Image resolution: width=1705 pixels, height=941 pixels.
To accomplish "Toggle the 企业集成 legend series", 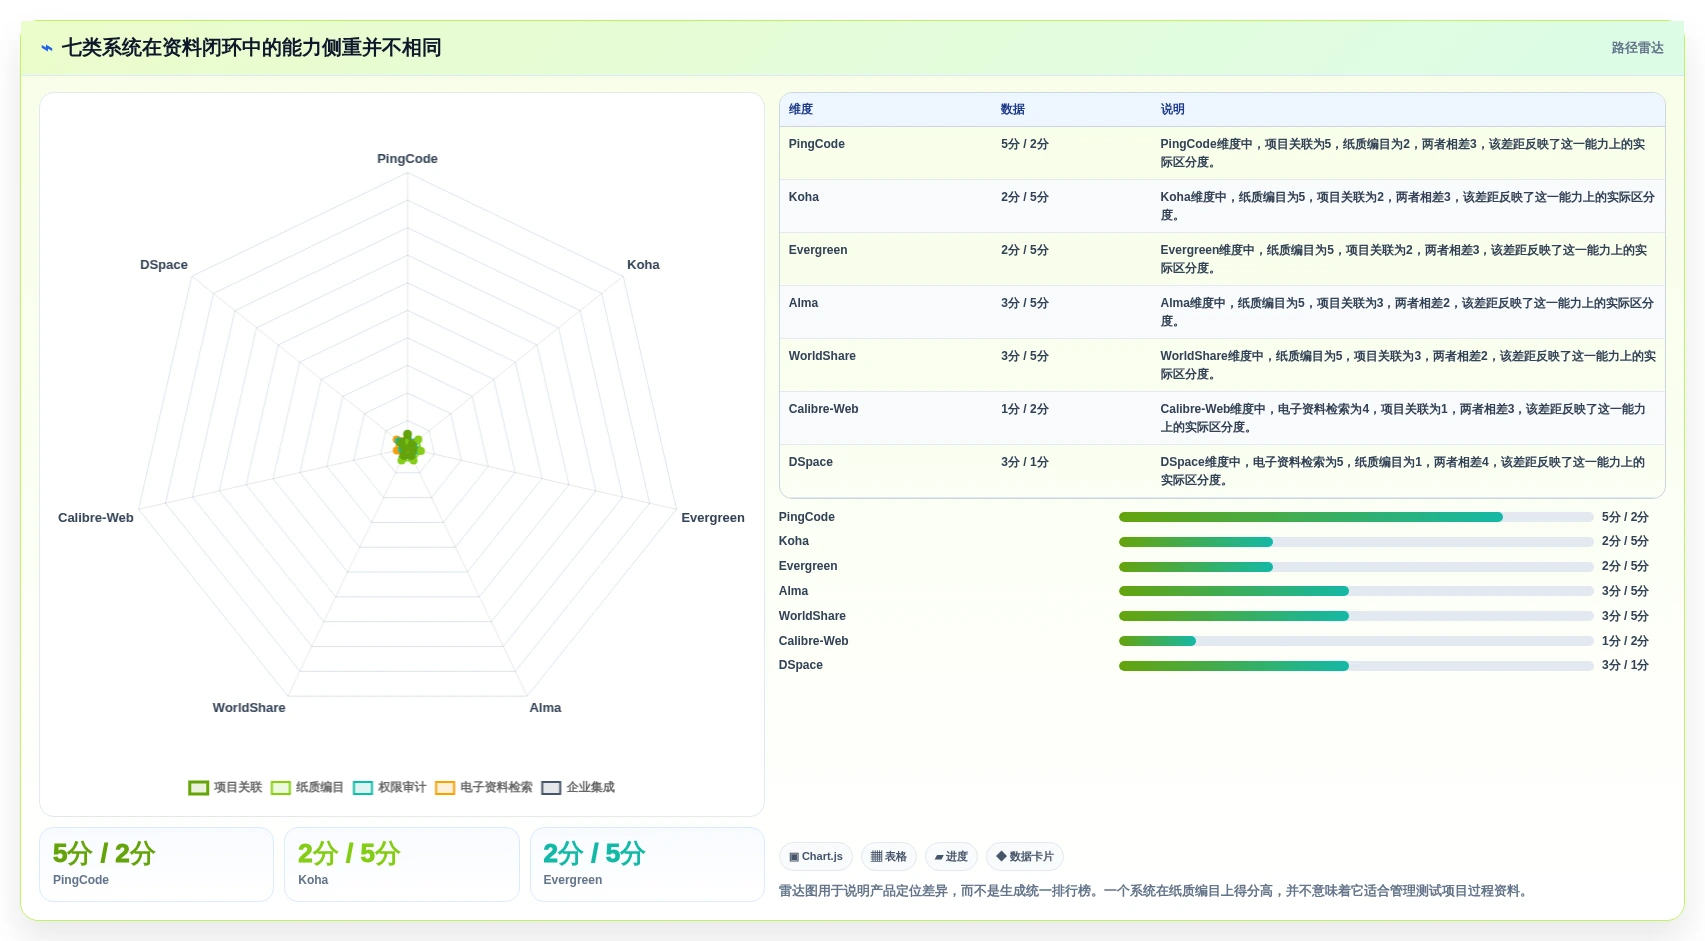I will (578, 788).
